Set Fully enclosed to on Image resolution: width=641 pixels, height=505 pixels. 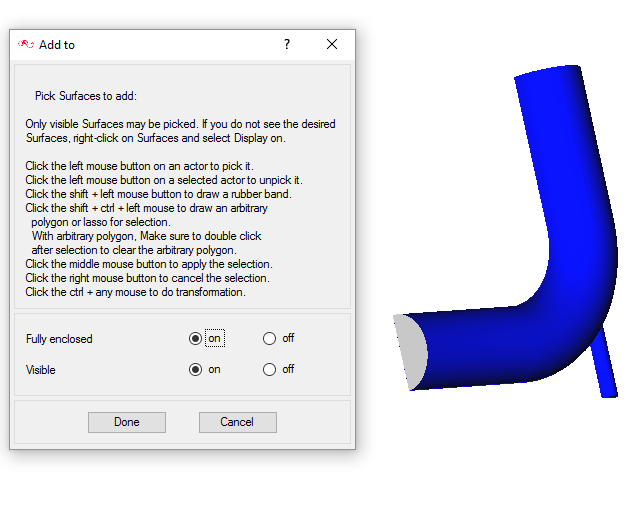point(195,339)
